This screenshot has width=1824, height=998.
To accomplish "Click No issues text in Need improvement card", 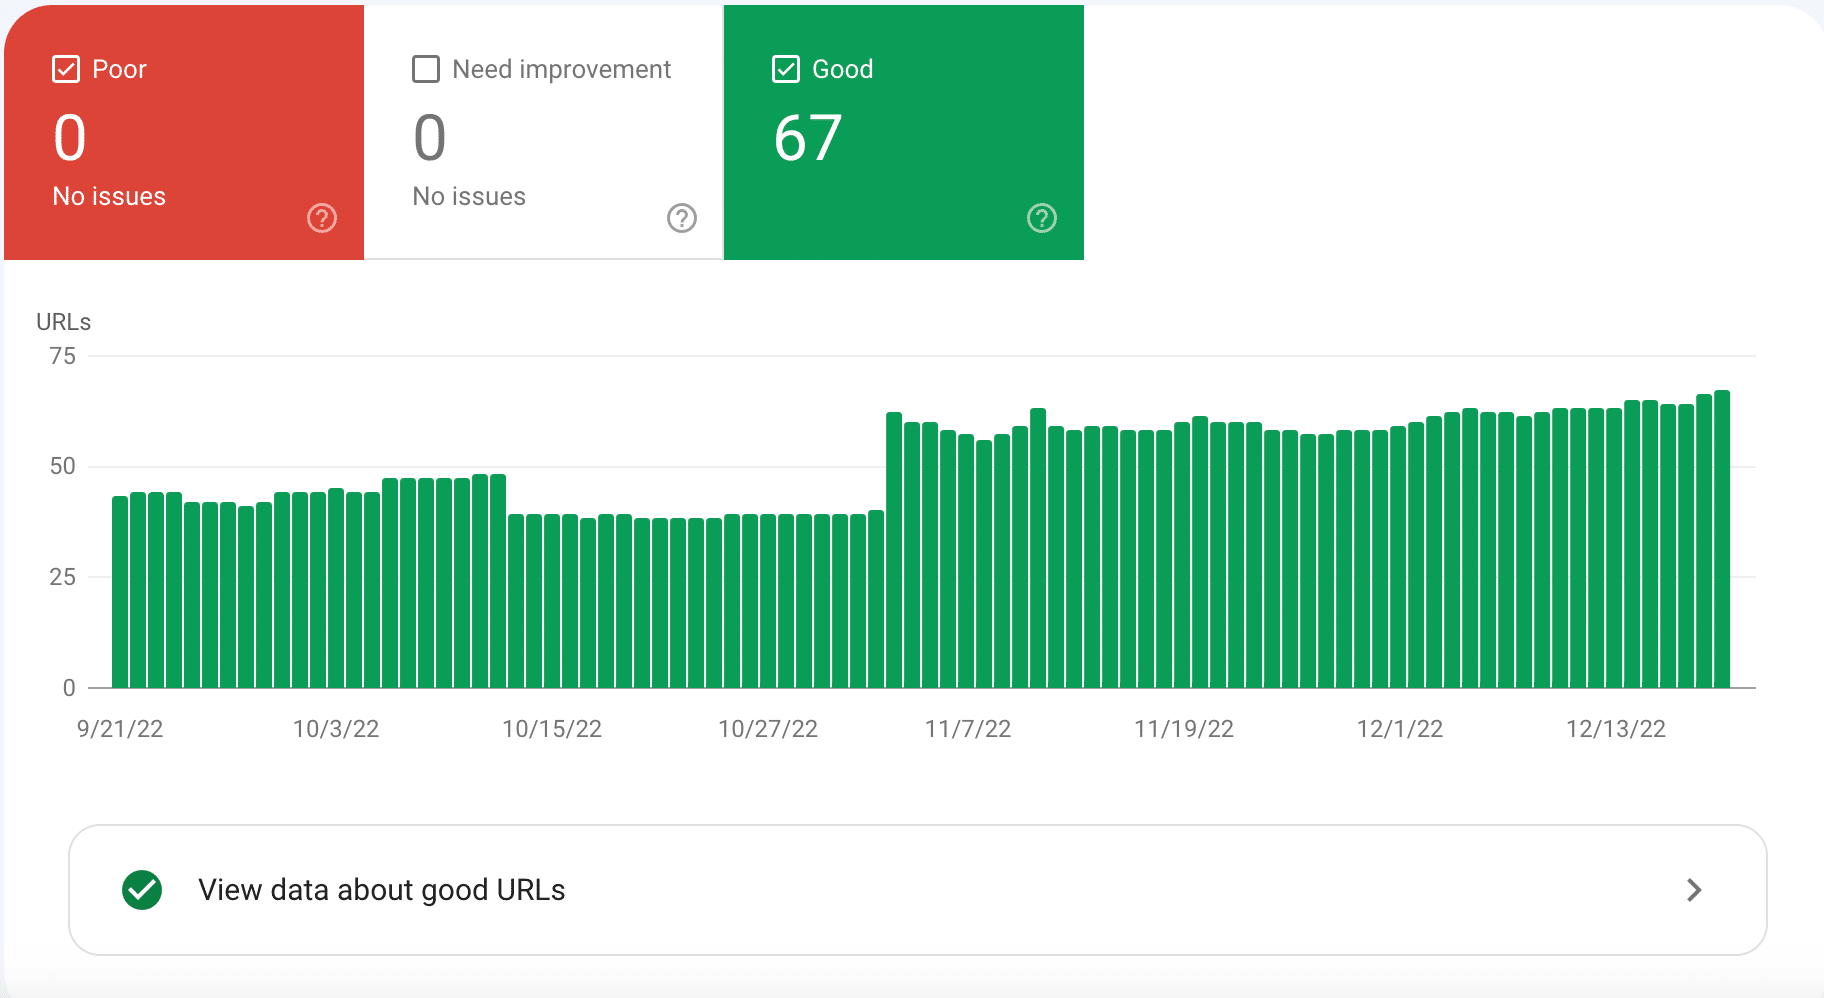I will coord(469,196).
